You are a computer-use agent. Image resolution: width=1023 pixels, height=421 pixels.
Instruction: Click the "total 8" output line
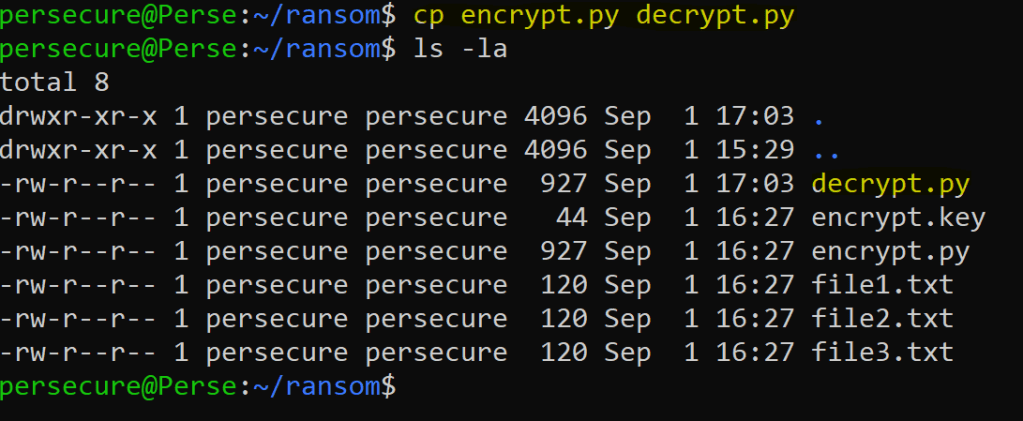click(55, 82)
